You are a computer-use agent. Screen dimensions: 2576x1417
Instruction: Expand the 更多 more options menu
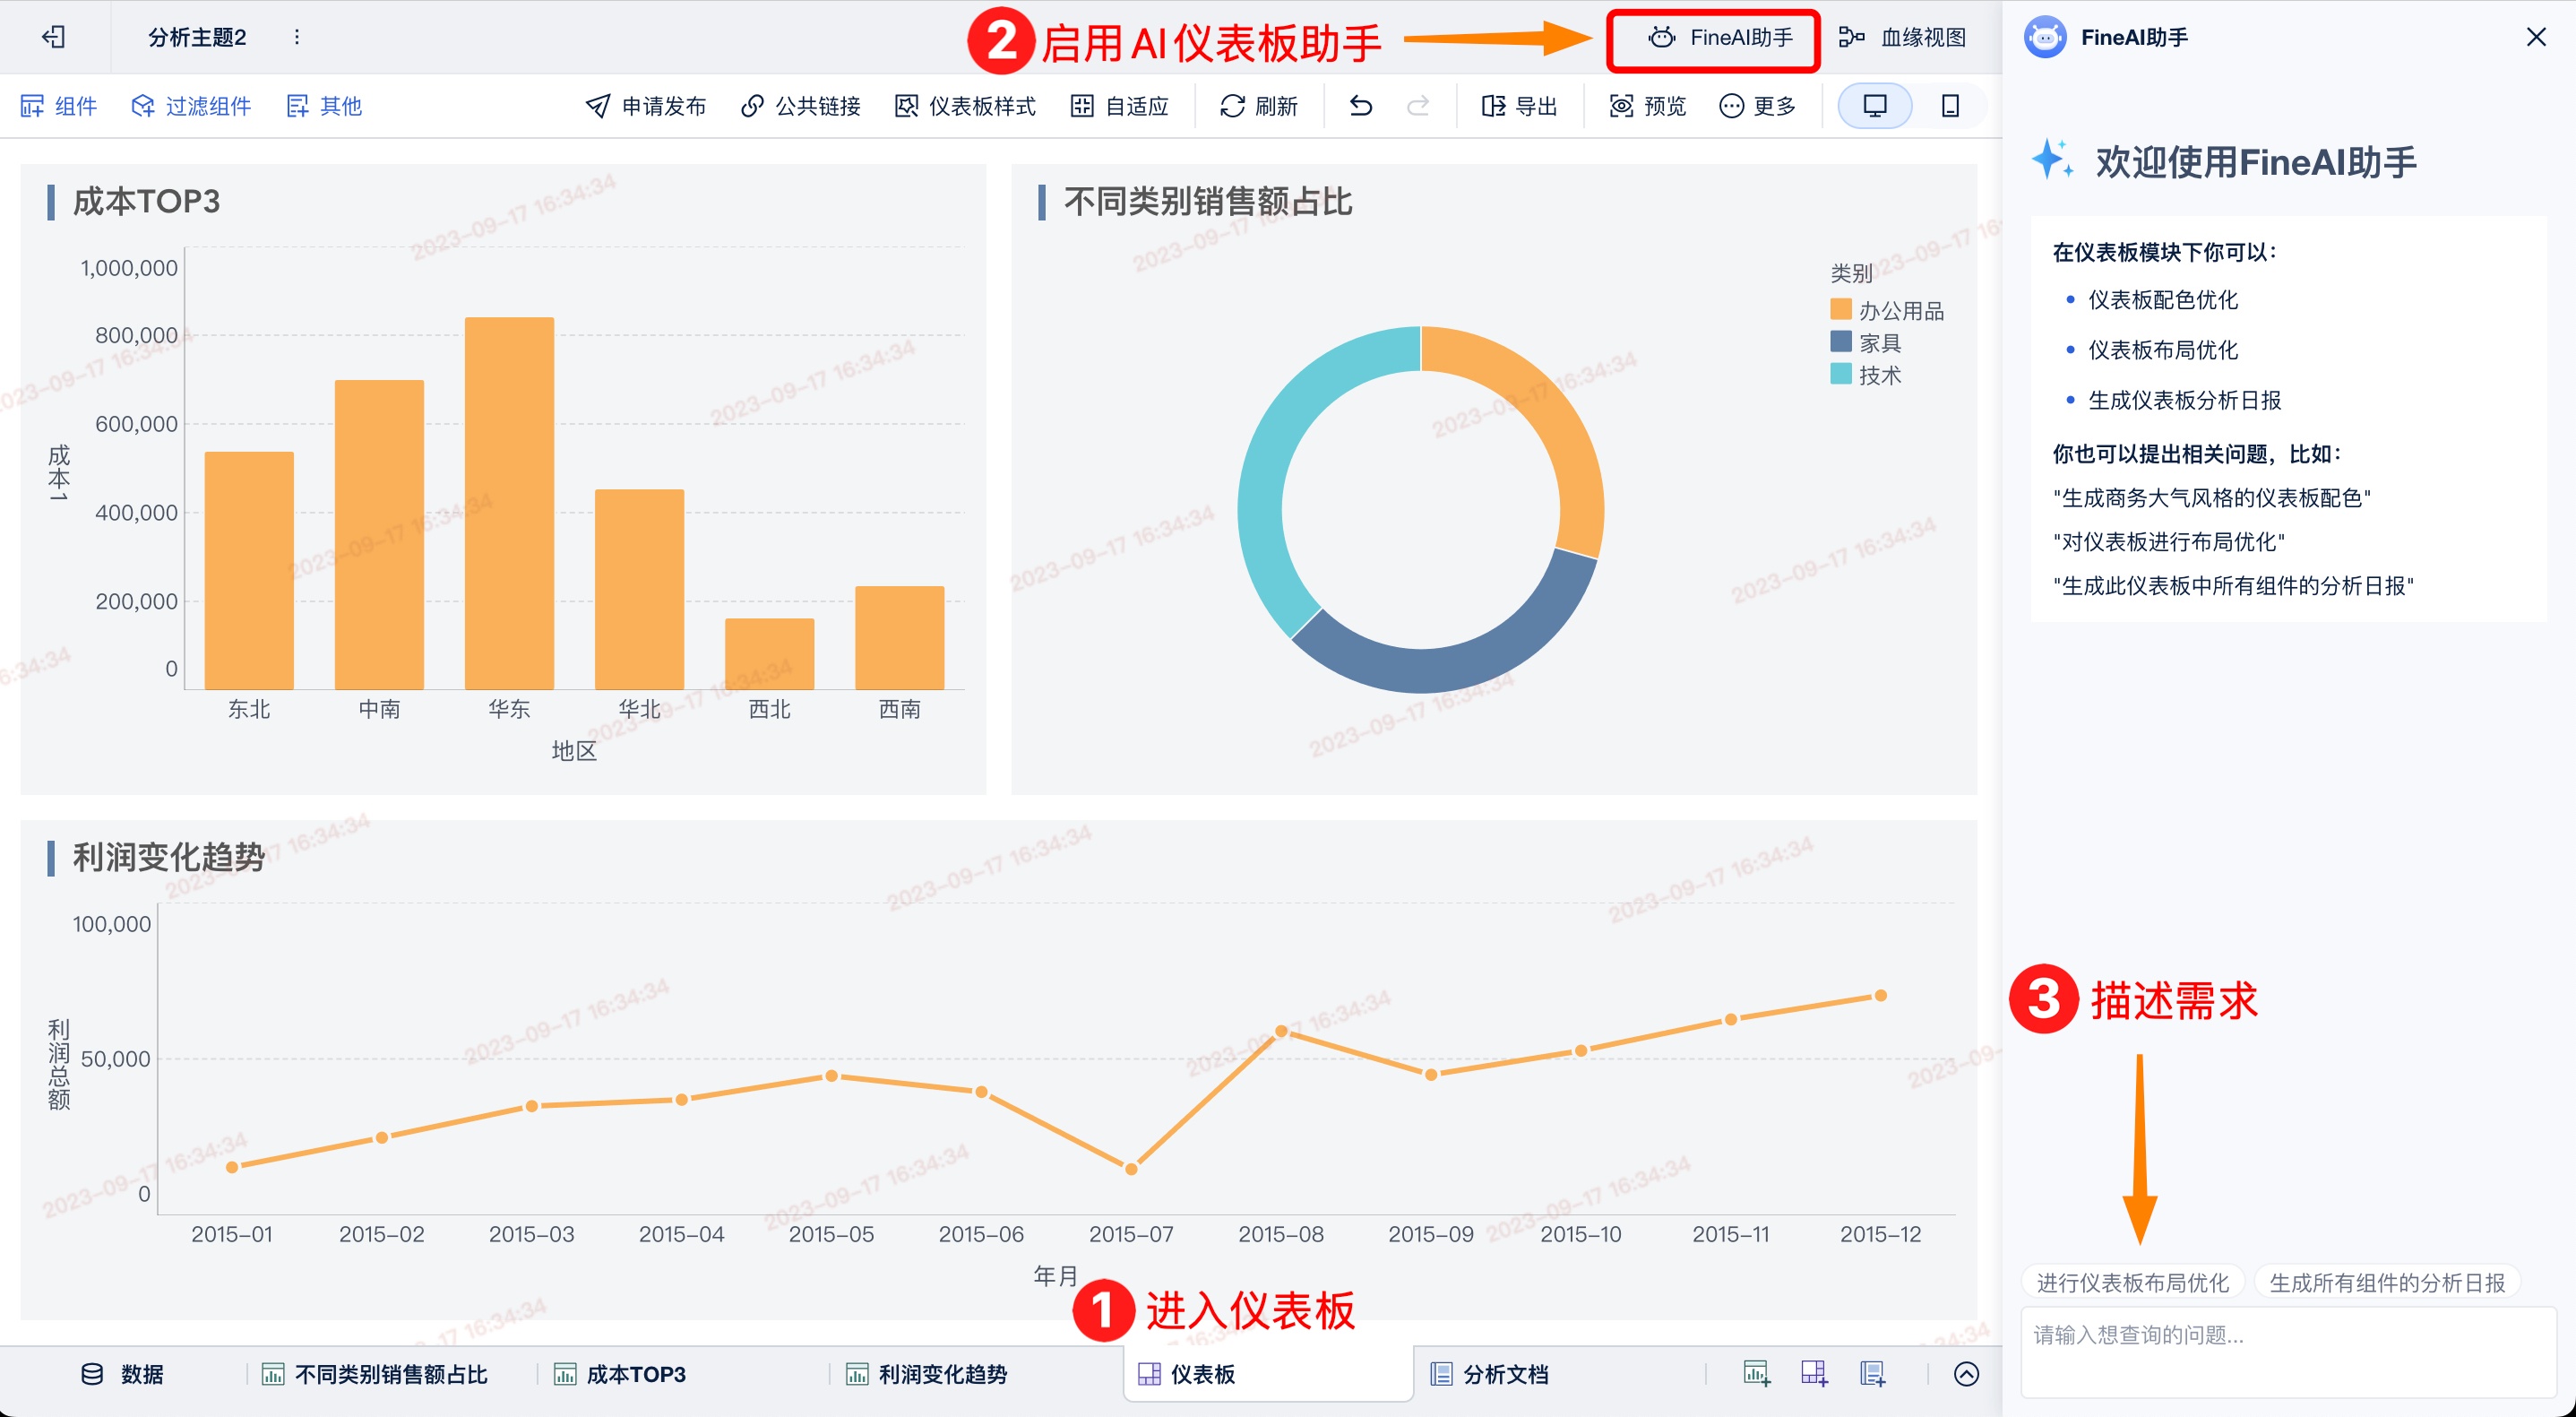click(1757, 105)
